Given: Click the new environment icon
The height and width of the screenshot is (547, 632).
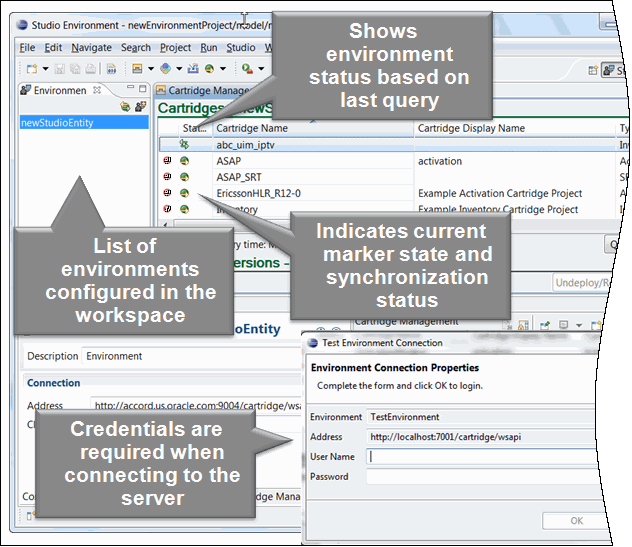Looking at the screenshot, I should coord(141,107).
